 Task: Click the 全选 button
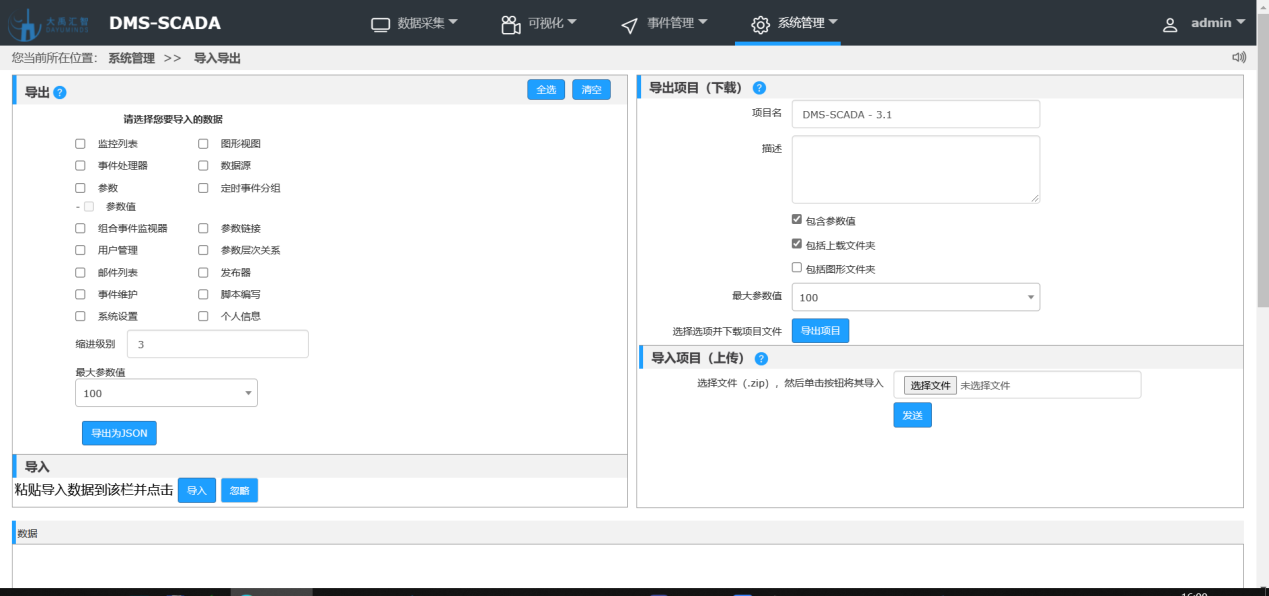tap(546, 90)
